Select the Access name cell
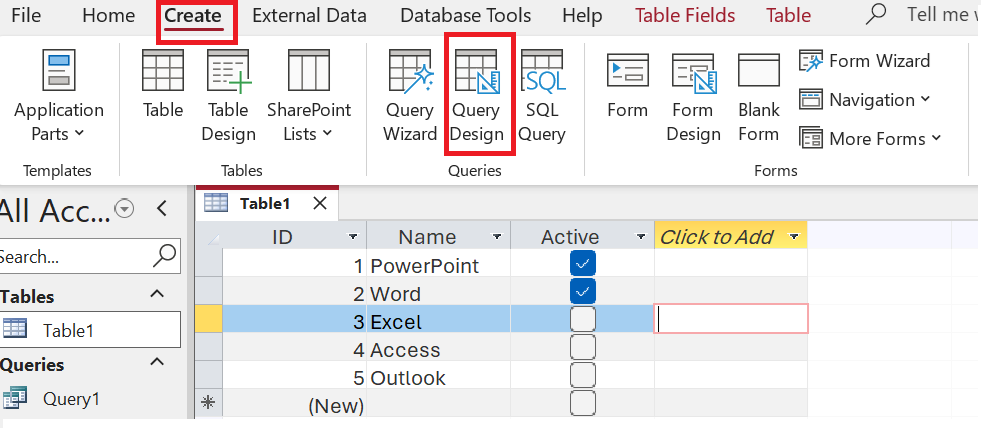This screenshot has height=428, width=981. click(x=439, y=347)
